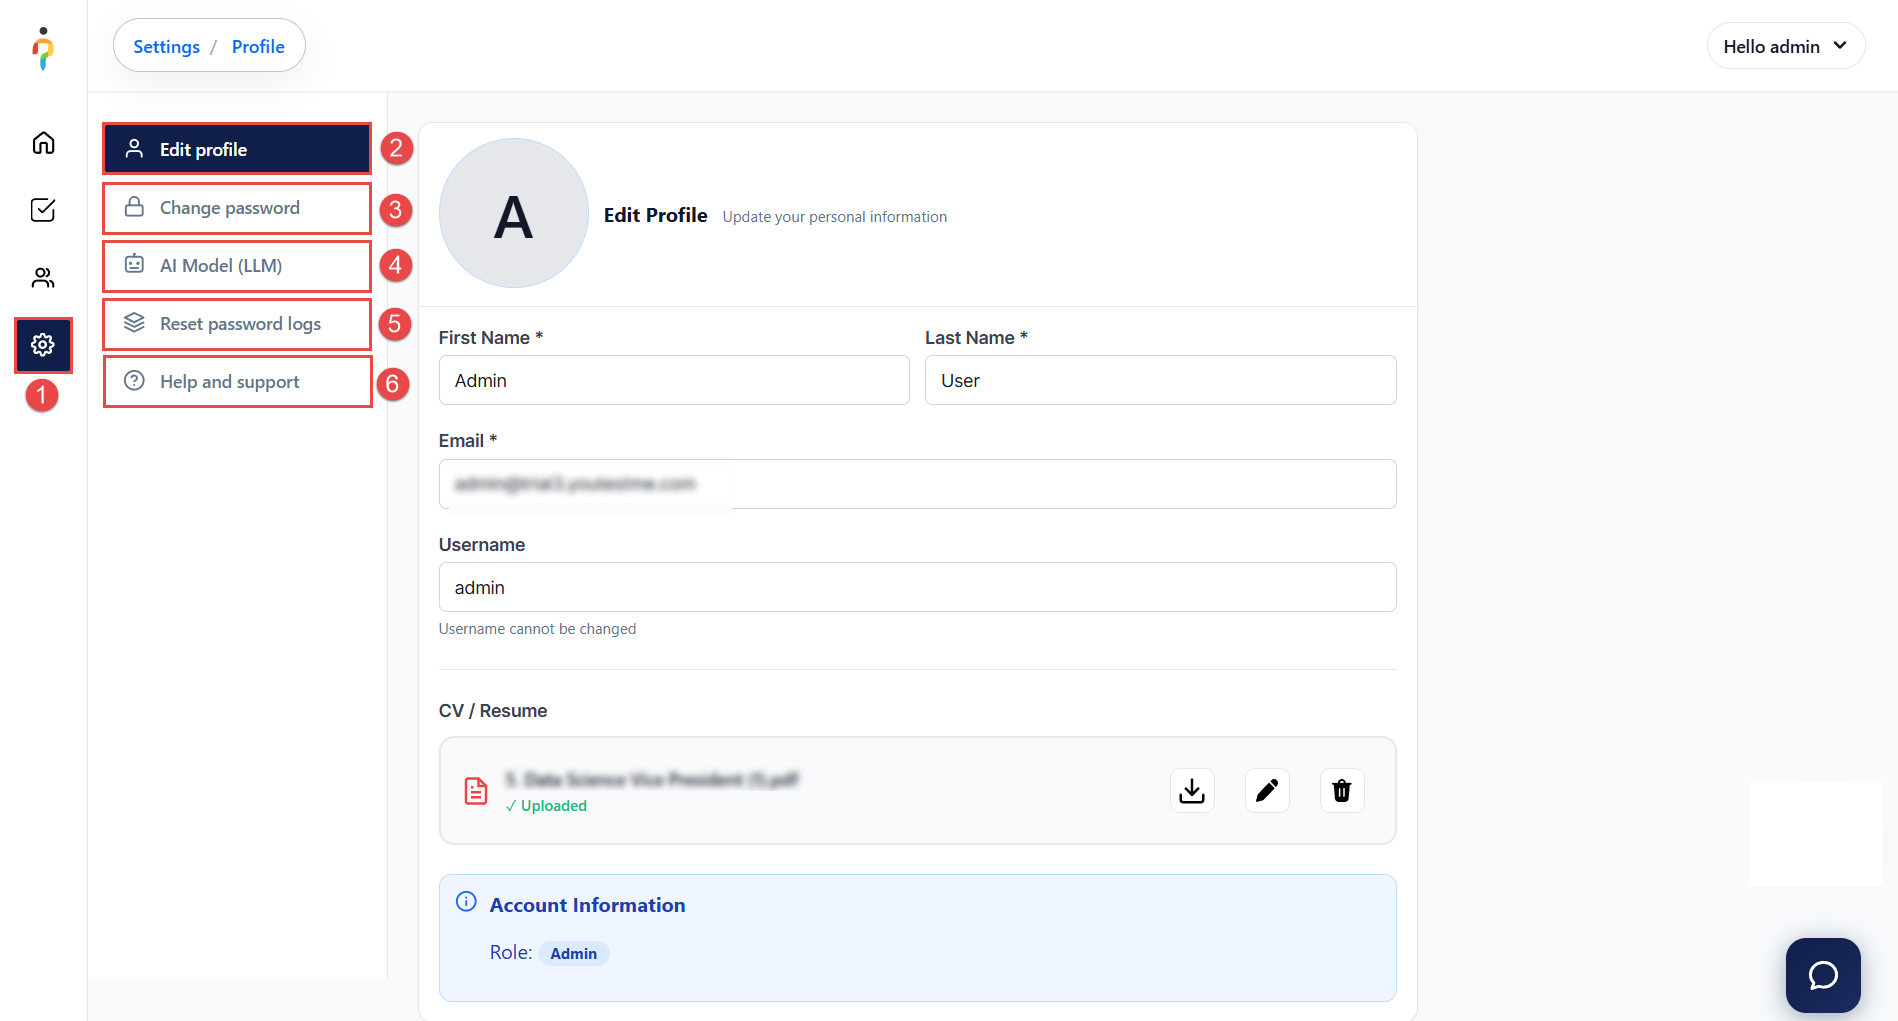Go to AI Model (LLM) settings

tap(237, 266)
